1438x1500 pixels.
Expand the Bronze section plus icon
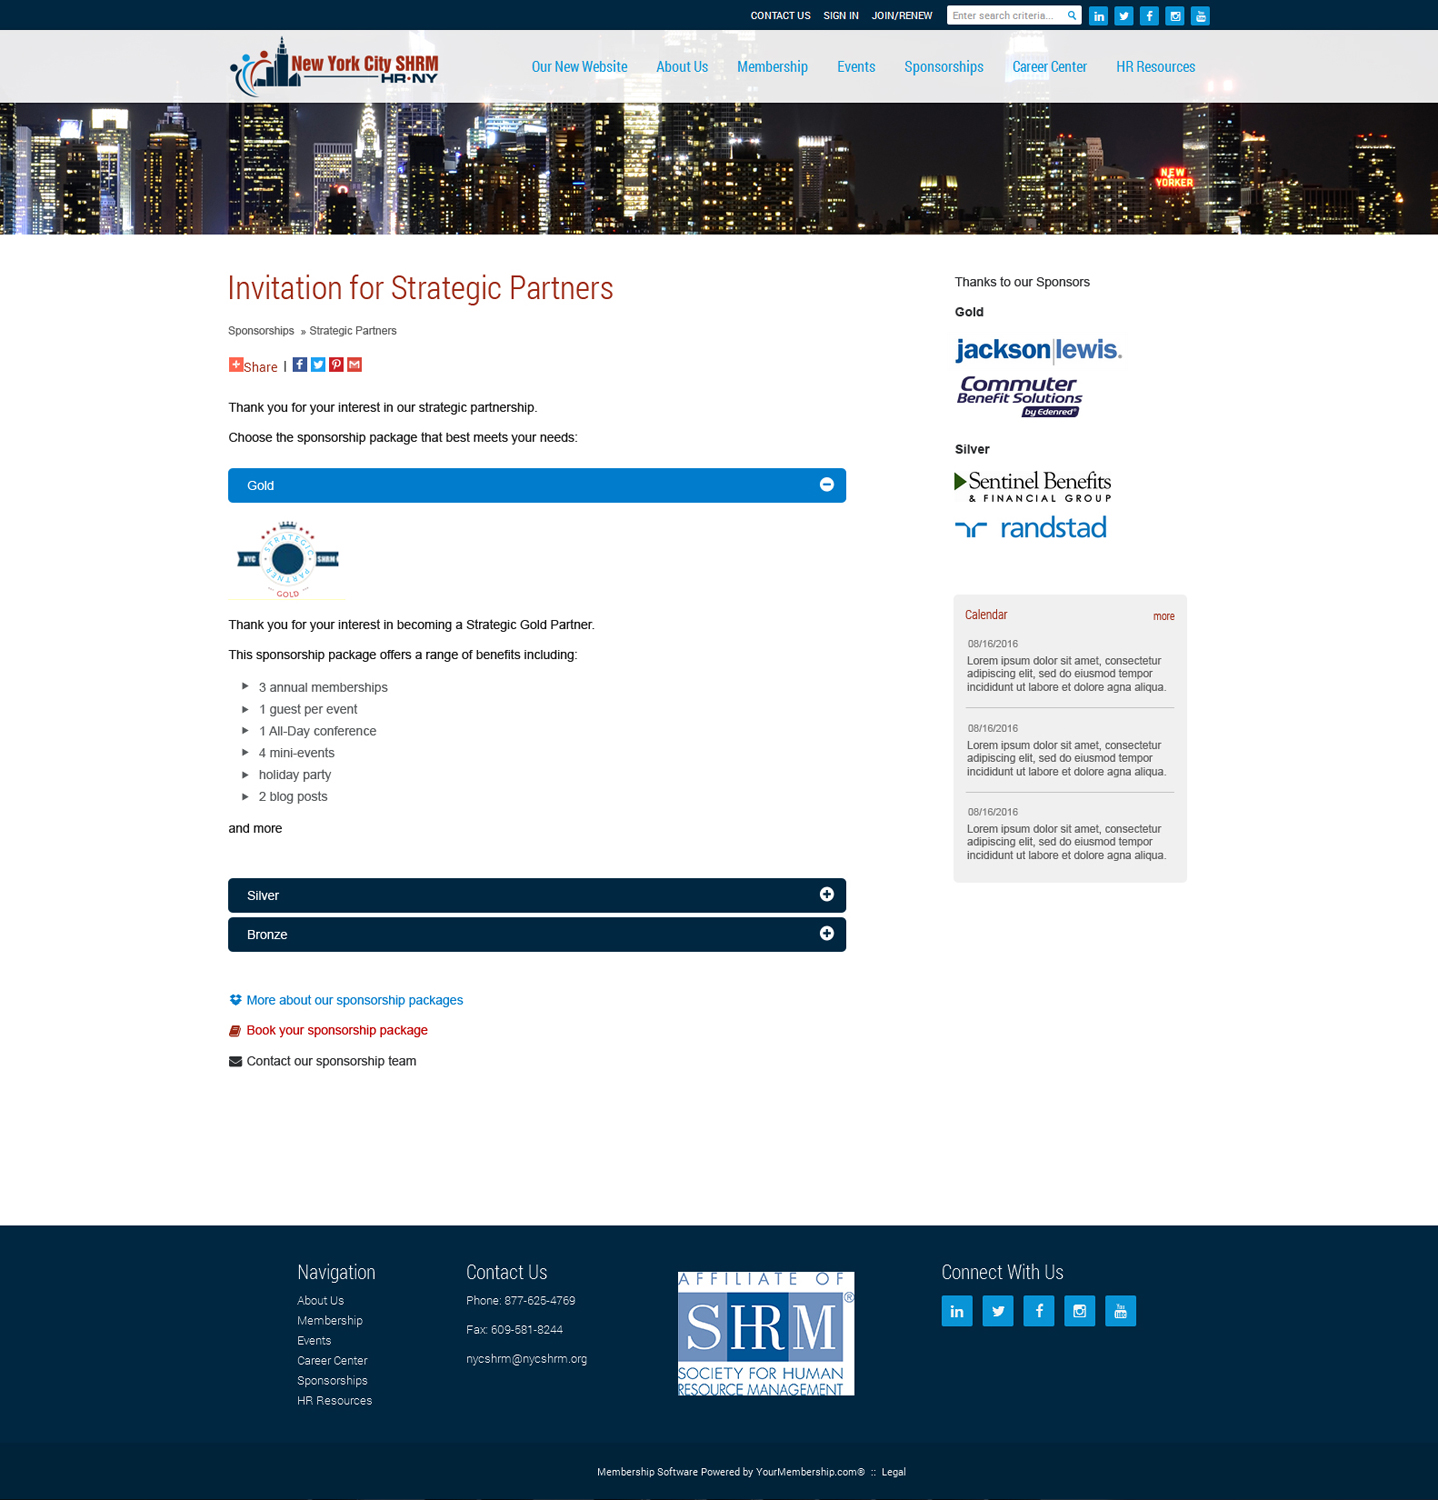point(827,934)
